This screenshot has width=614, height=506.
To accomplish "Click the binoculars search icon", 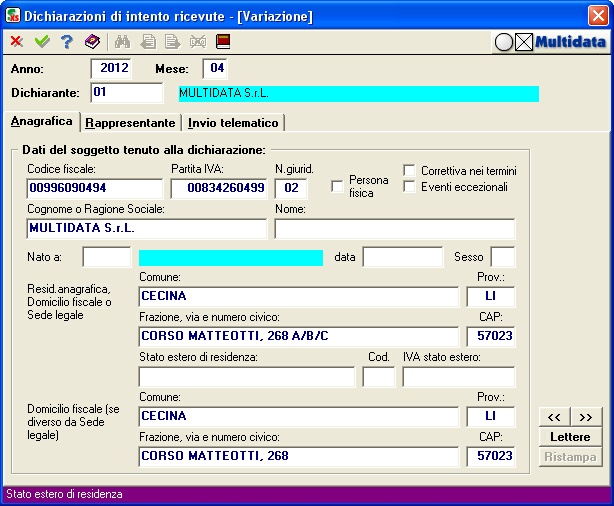I will tap(122, 41).
